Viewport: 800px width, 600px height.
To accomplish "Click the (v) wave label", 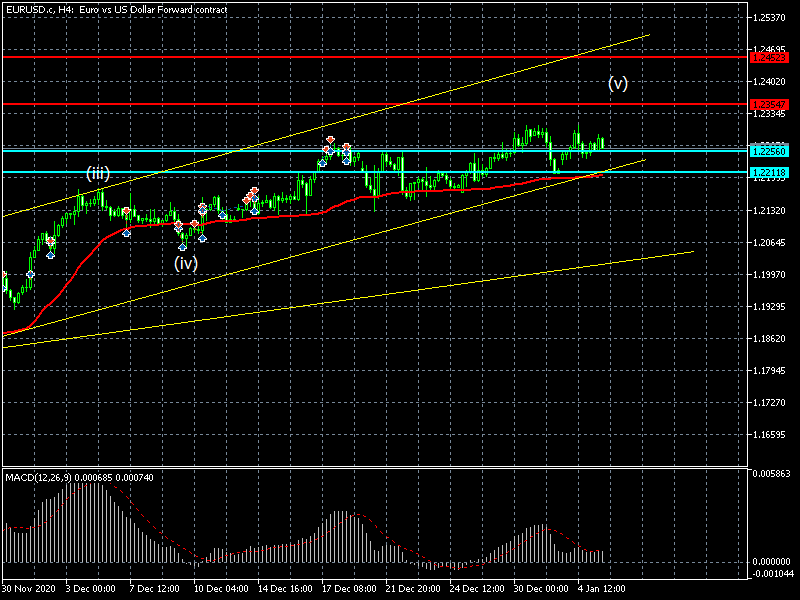I will point(618,84).
